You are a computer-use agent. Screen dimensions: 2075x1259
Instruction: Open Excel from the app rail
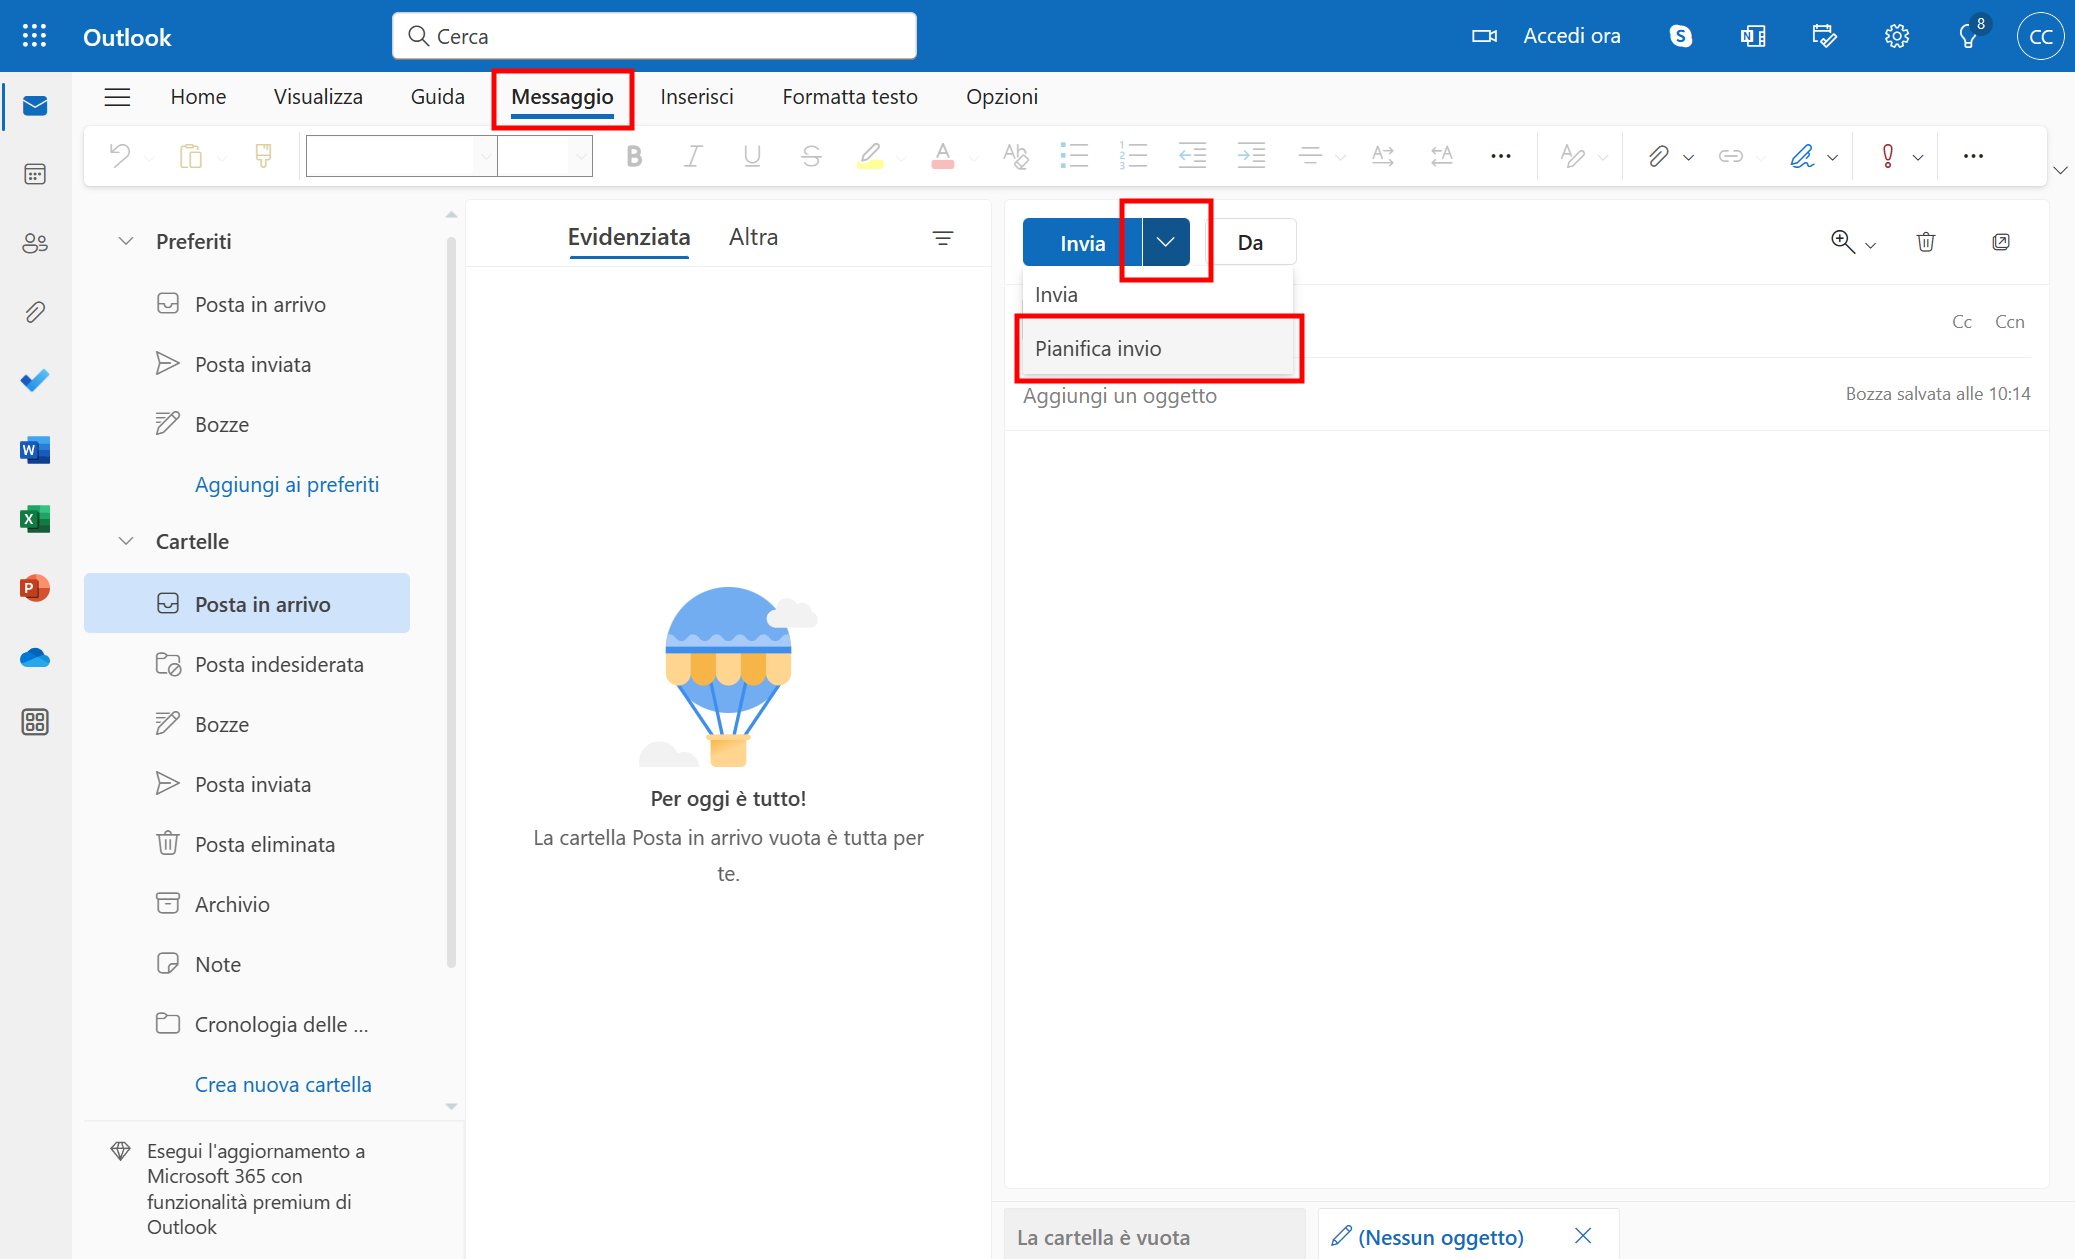(x=34, y=519)
